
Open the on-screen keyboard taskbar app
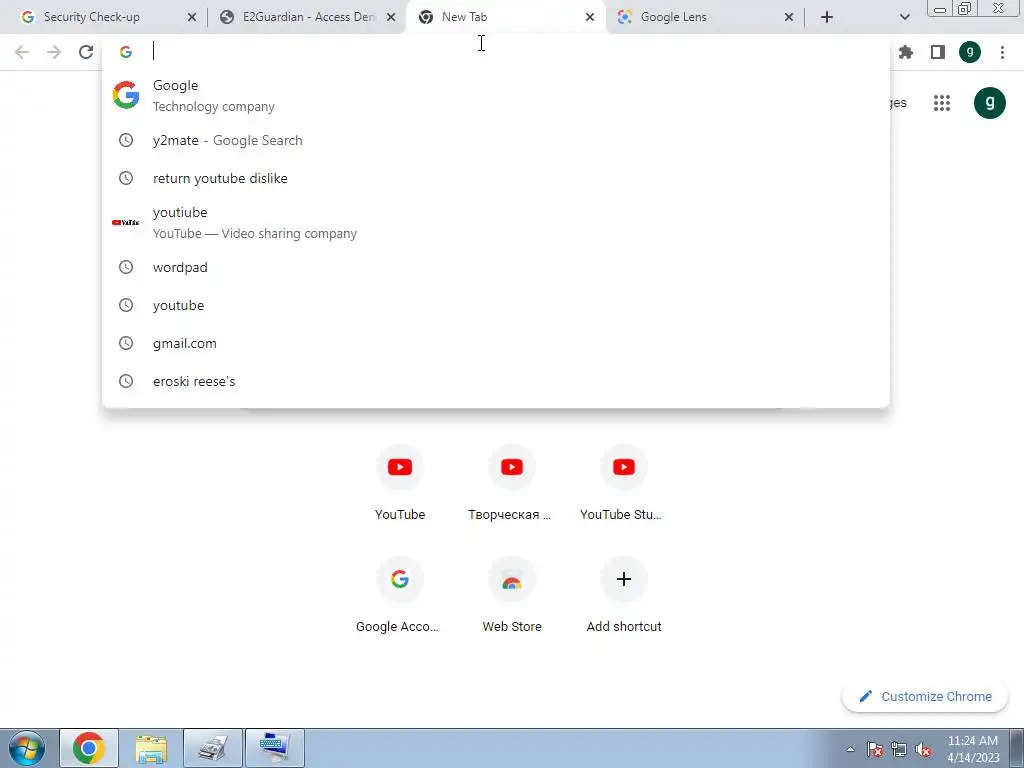click(x=274, y=748)
